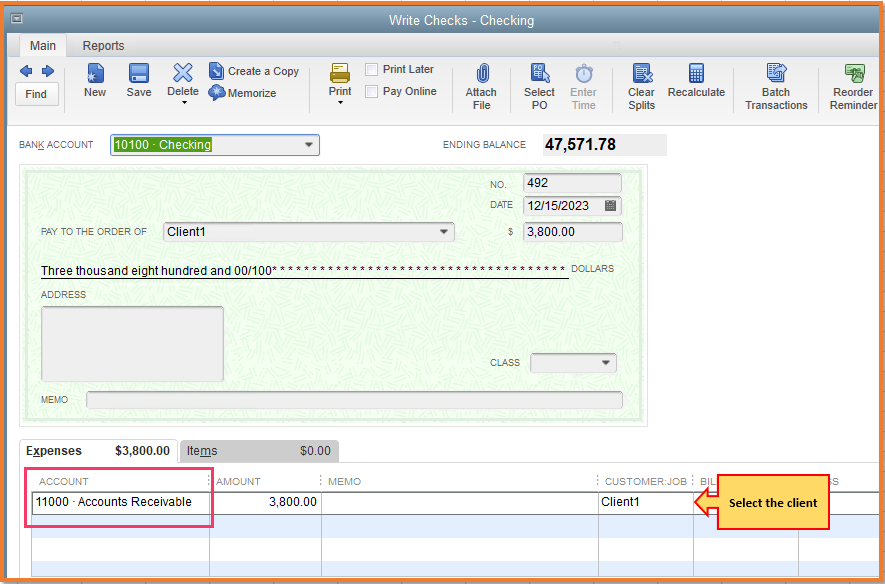This screenshot has height=584, width=885.
Task: Open the Delete dropdown arrow
Action: point(183,103)
